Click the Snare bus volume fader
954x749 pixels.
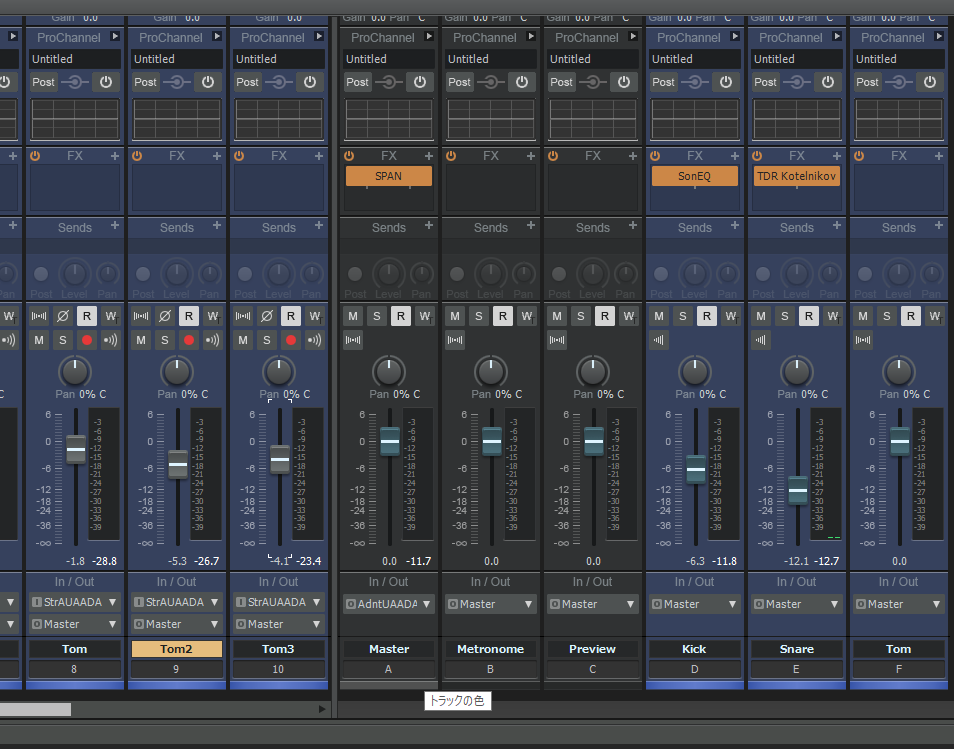pos(798,490)
